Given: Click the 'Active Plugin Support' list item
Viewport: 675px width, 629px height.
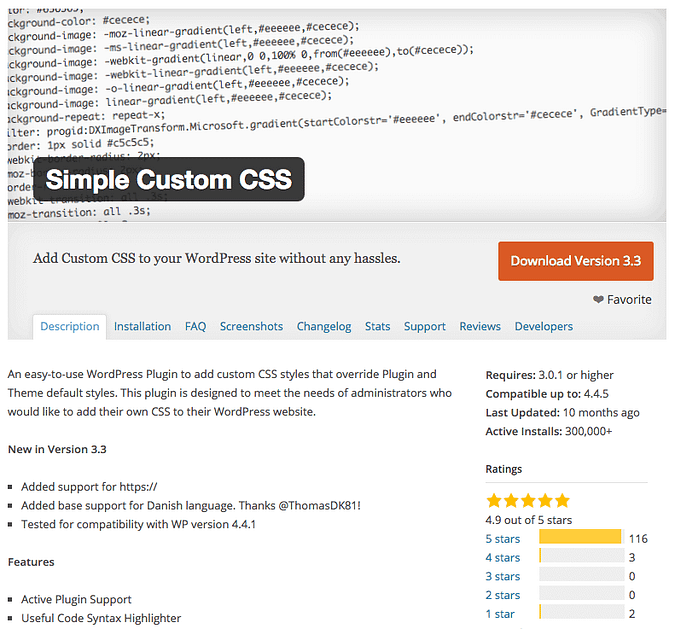Looking at the screenshot, I should point(76,599).
